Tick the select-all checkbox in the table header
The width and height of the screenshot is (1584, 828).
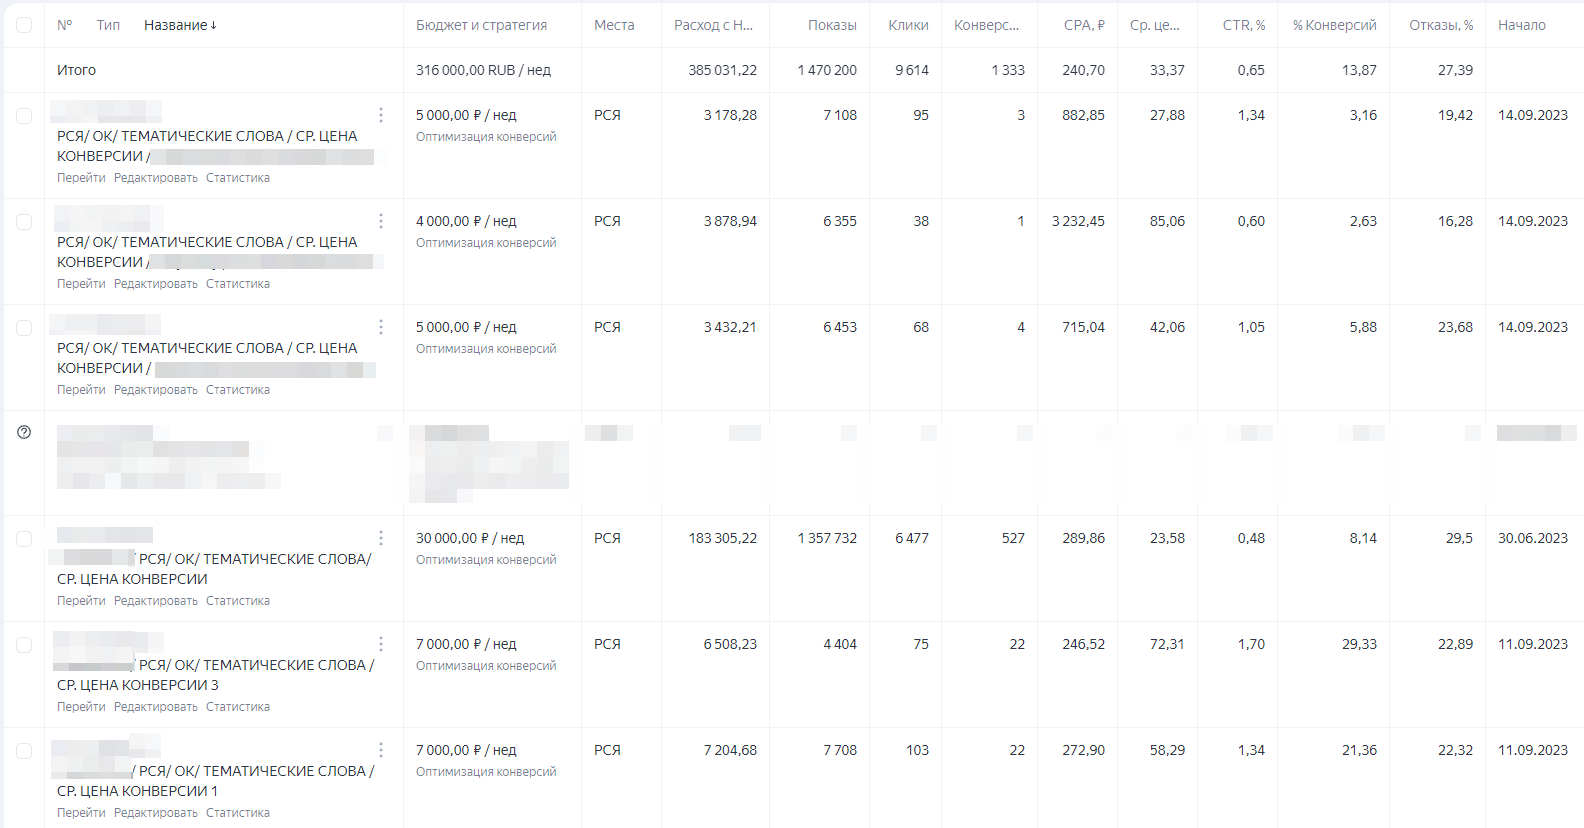point(24,25)
